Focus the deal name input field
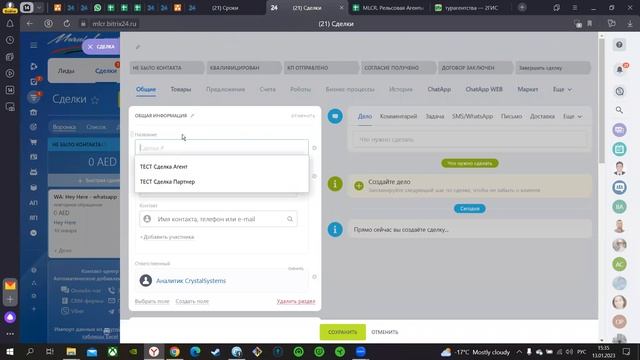 (222, 148)
